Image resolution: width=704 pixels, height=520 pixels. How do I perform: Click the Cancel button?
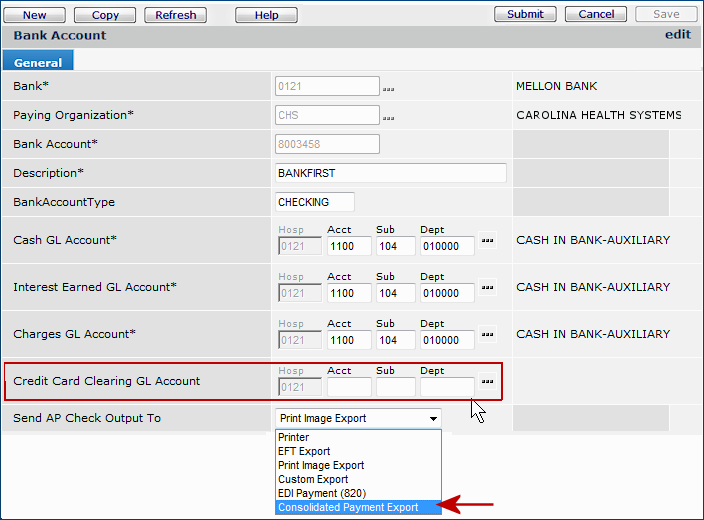[x=596, y=14]
